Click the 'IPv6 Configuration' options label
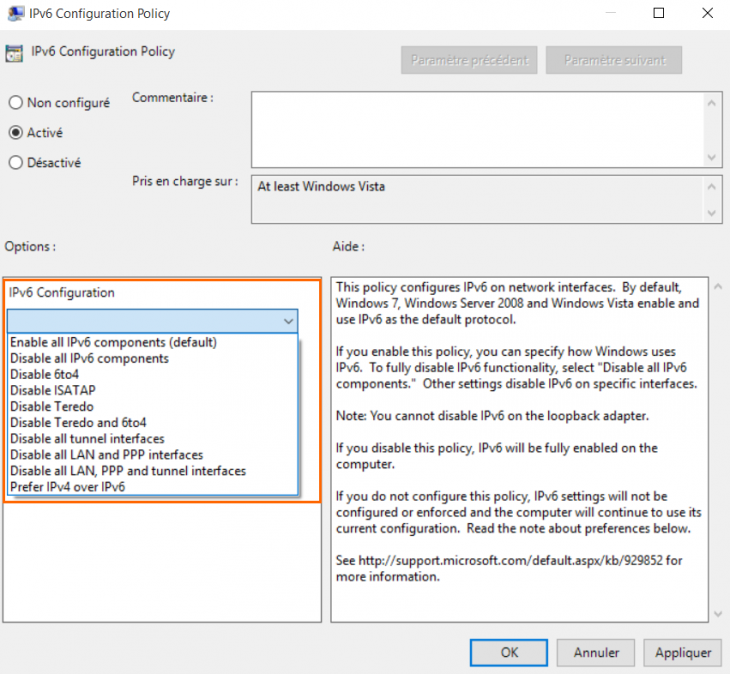The width and height of the screenshot is (730, 674). pos(61,292)
